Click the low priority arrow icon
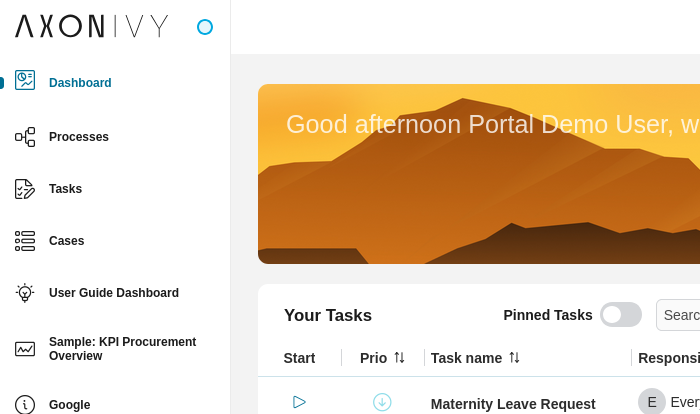Viewport: 700px width, 414px height. [x=382, y=402]
